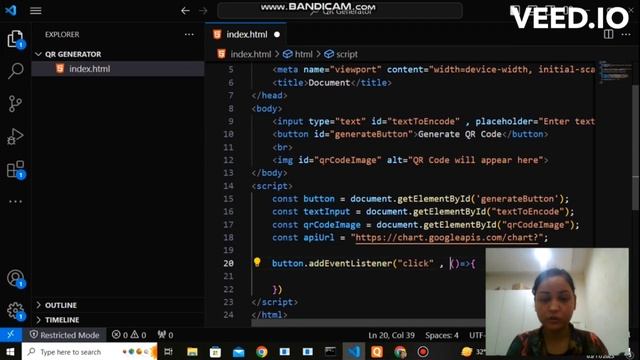Screen dimensions: 640x360
Task: Open Task View on the taskbar
Action: pos(168,351)
